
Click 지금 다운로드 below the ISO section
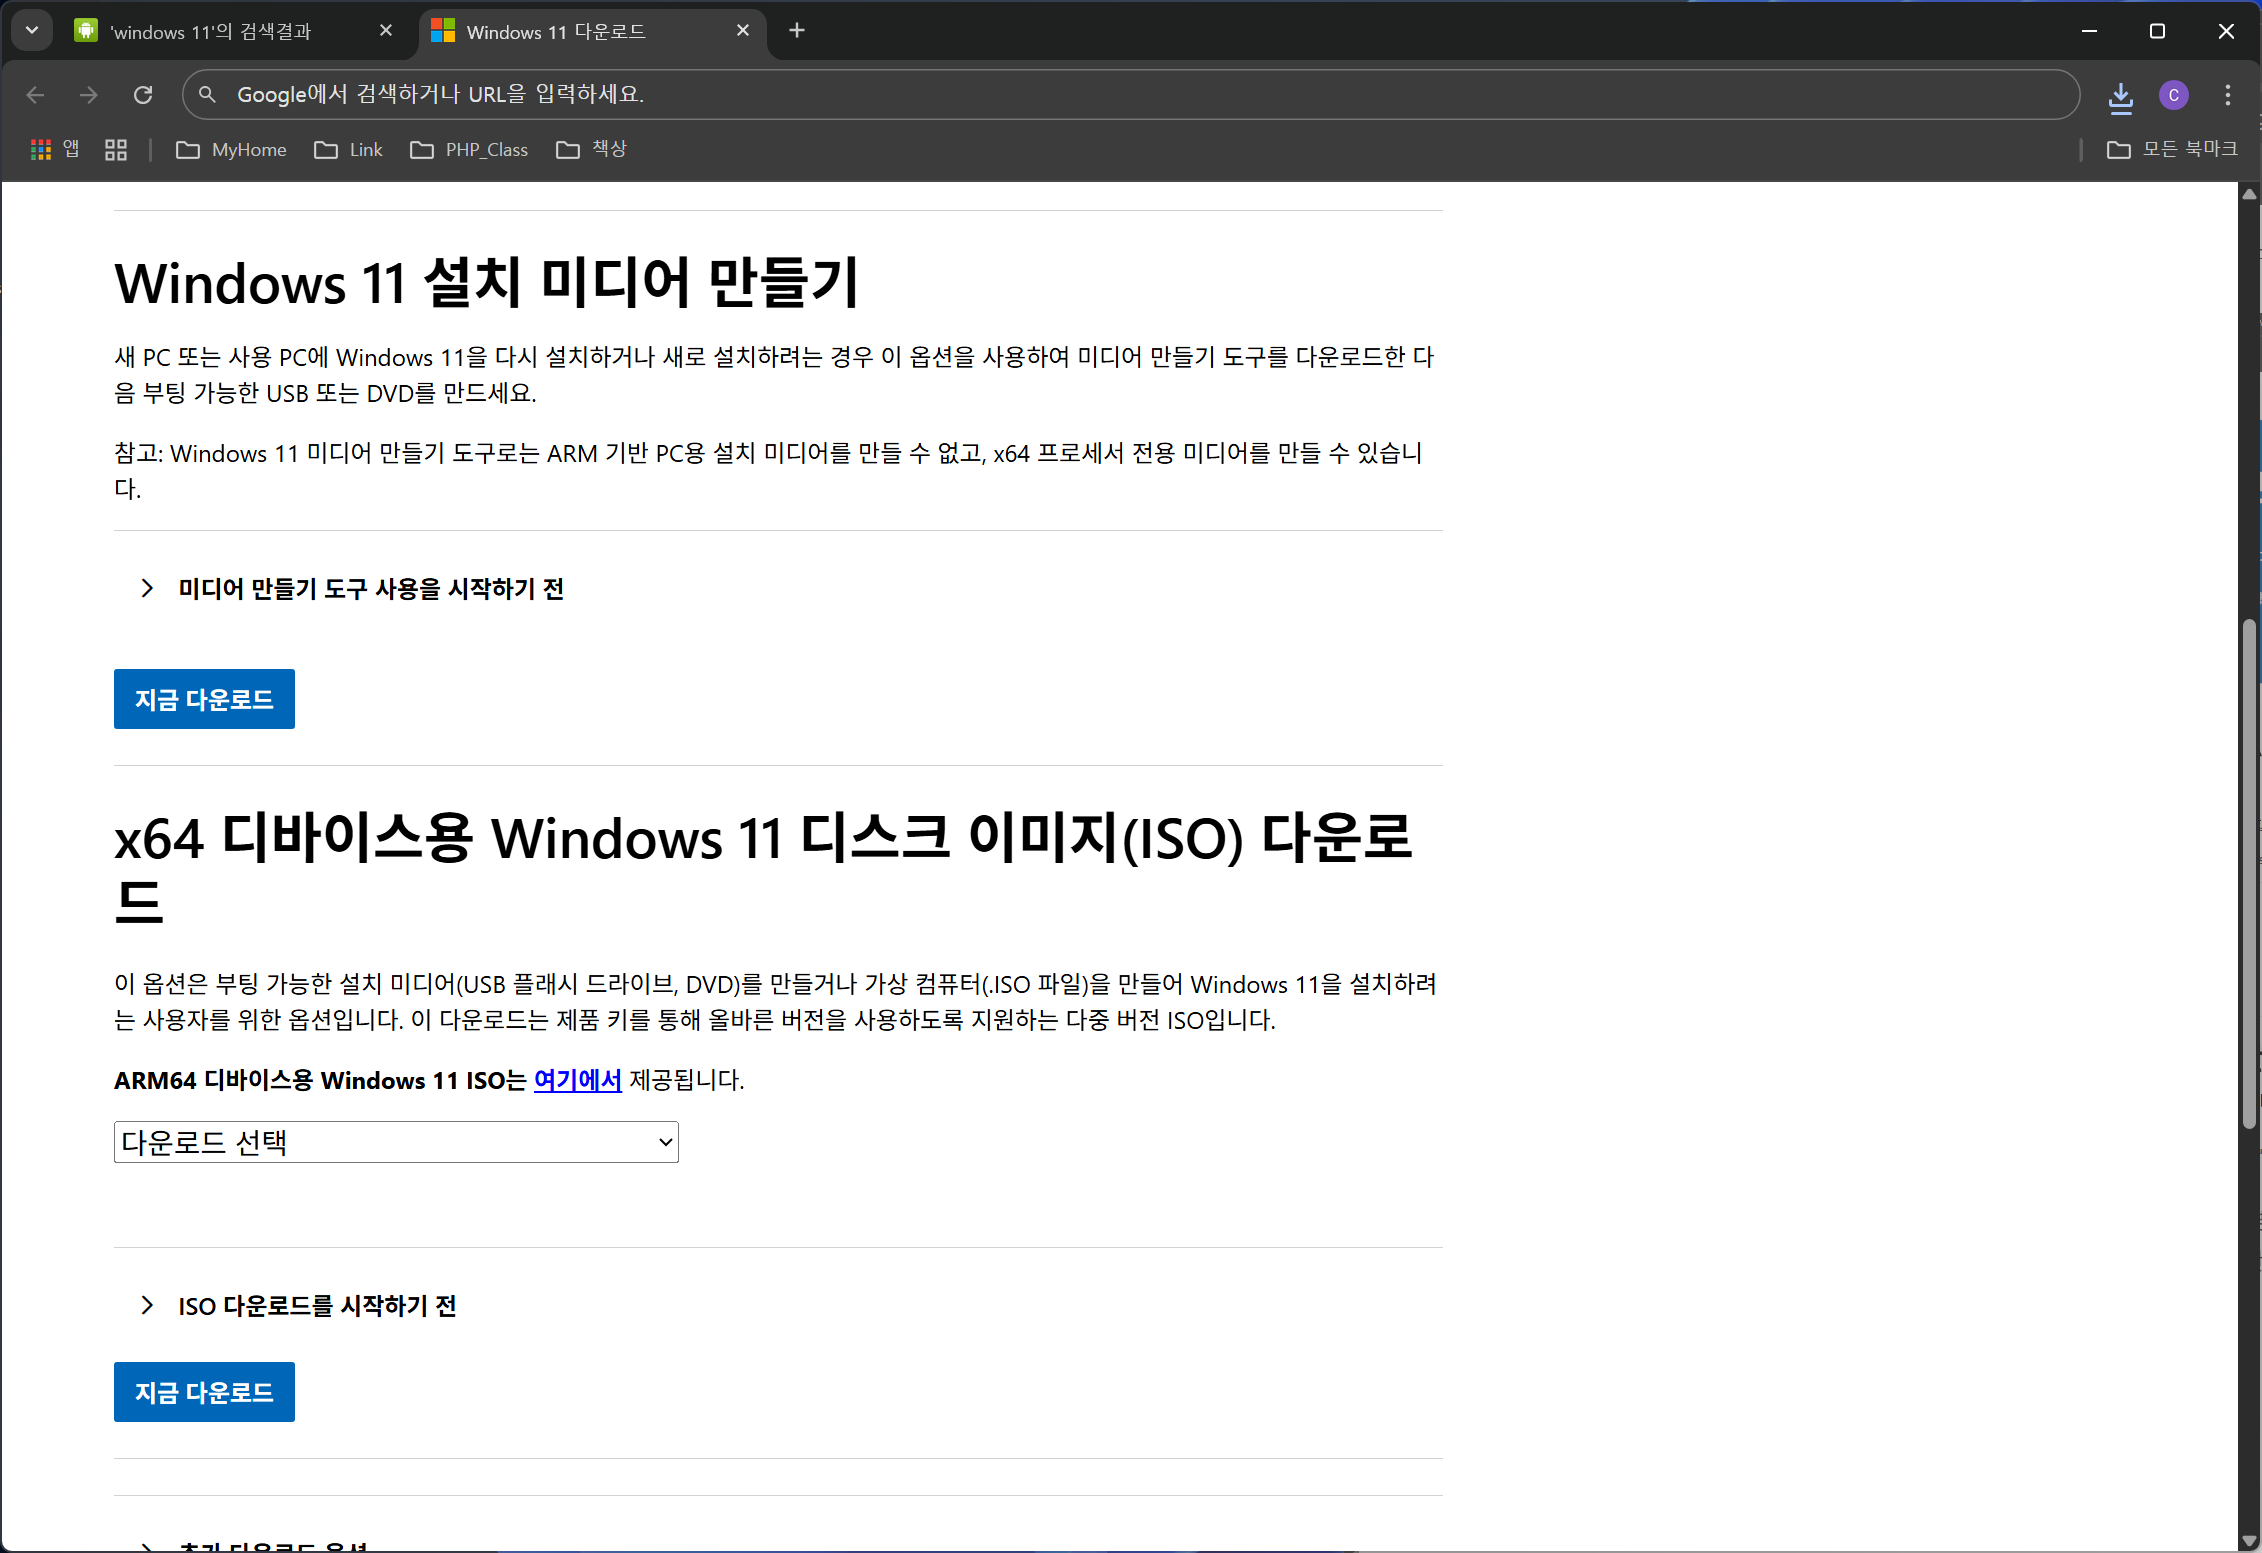pyautogui.click(x=204, y=1392)
